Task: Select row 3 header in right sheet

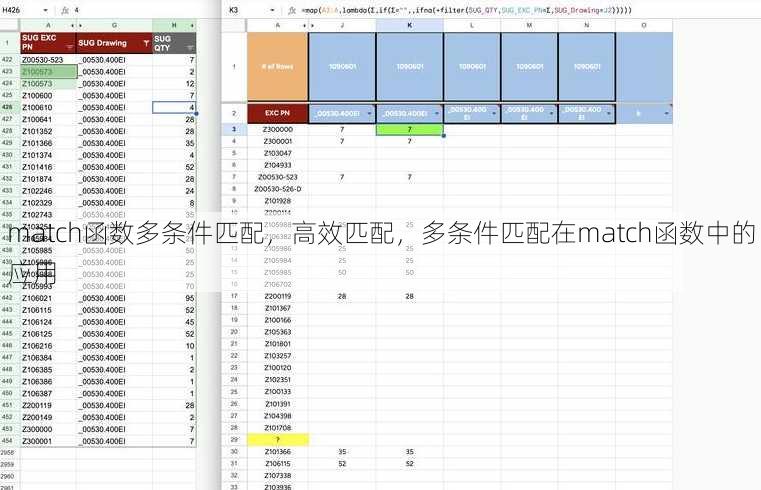Action: pos(234,130)
